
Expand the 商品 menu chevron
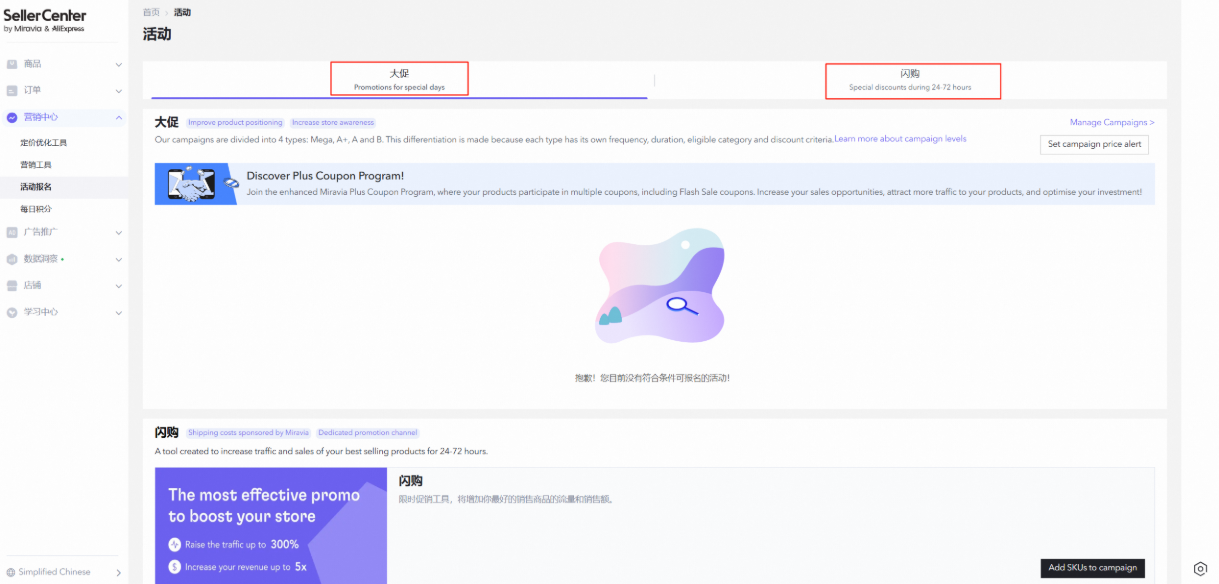coord(118,64)
